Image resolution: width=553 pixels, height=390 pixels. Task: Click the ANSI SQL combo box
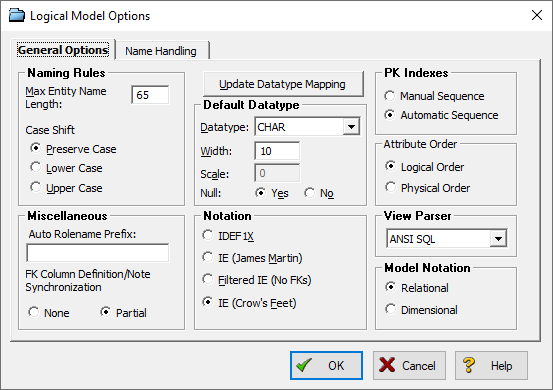coord(446,239)
